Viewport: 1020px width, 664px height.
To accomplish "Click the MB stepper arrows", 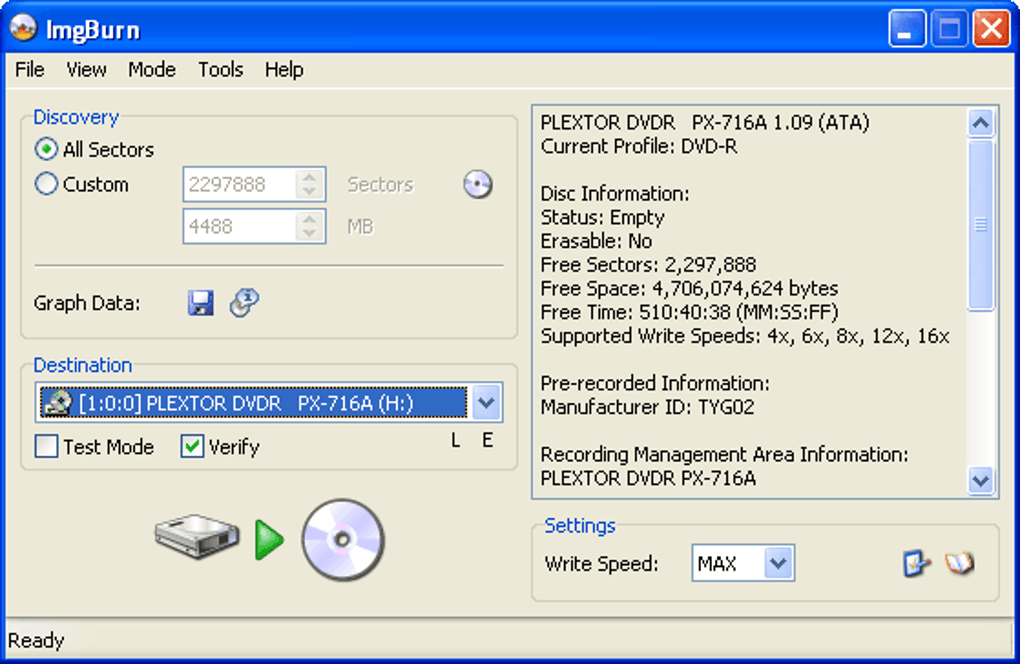I will pos(310,226).
